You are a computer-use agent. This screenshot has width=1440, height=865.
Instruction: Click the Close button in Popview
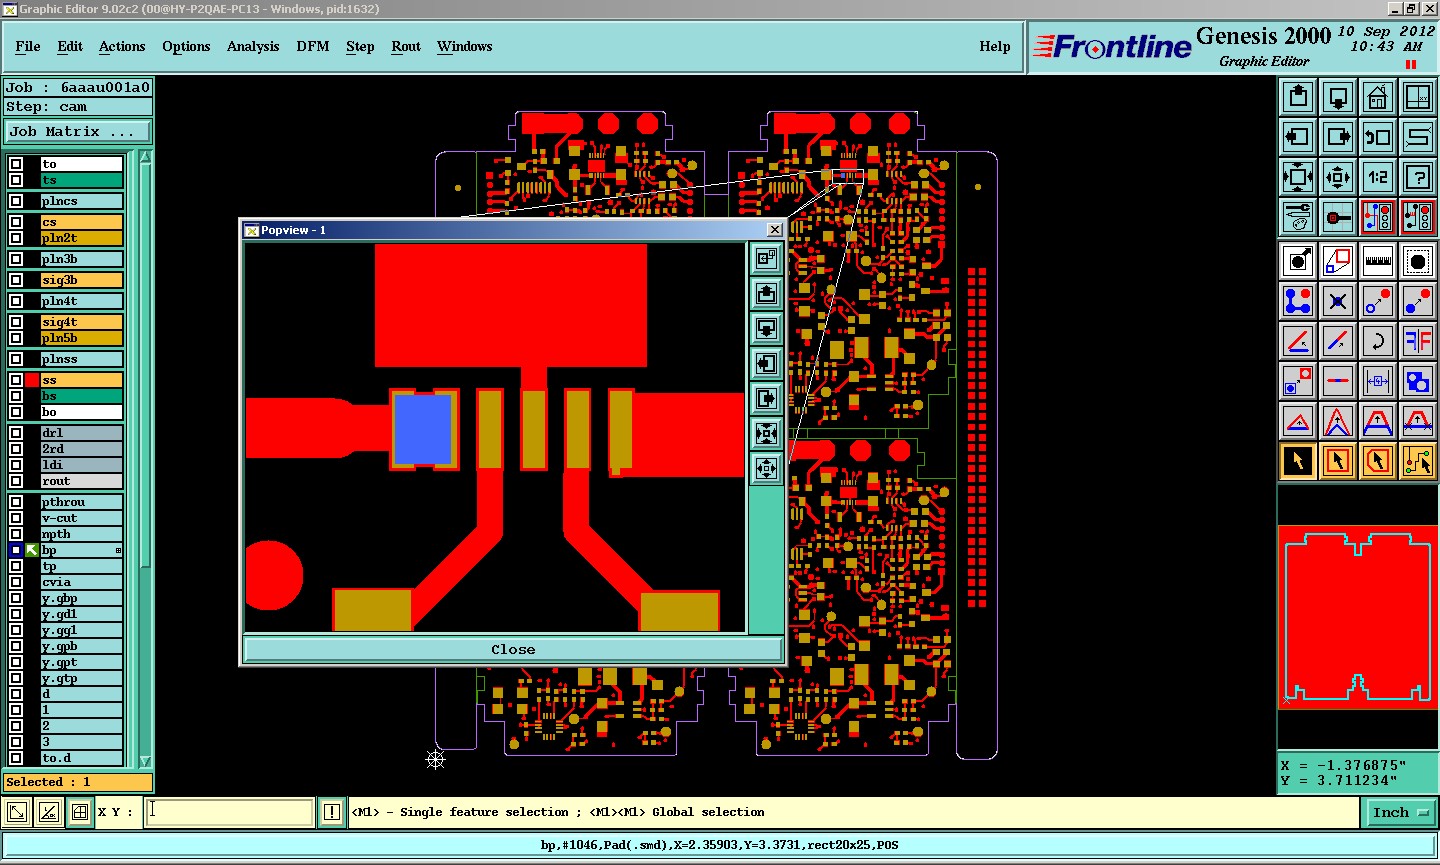click(x=513, y=649)
